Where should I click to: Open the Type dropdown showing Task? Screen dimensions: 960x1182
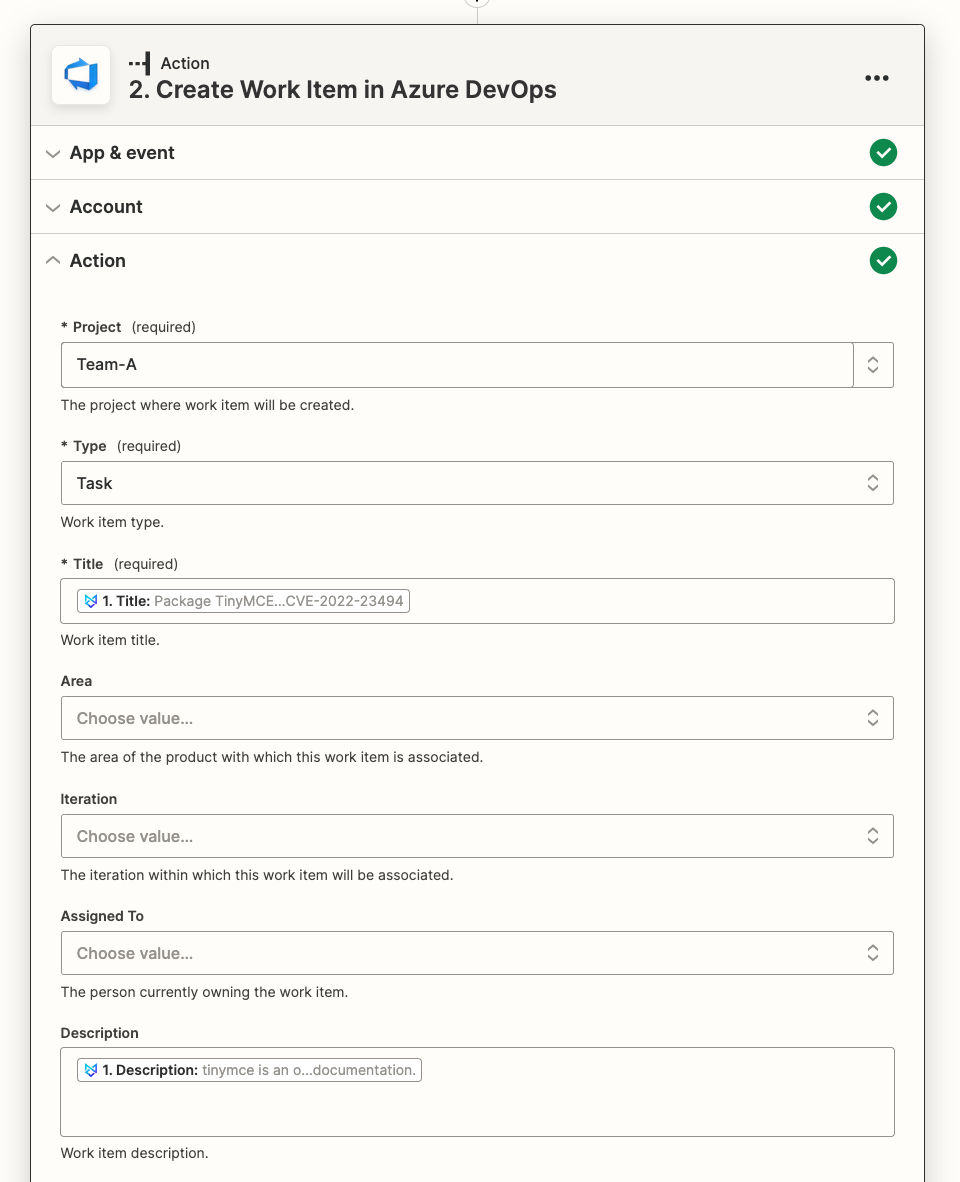(x=872, y=483)
